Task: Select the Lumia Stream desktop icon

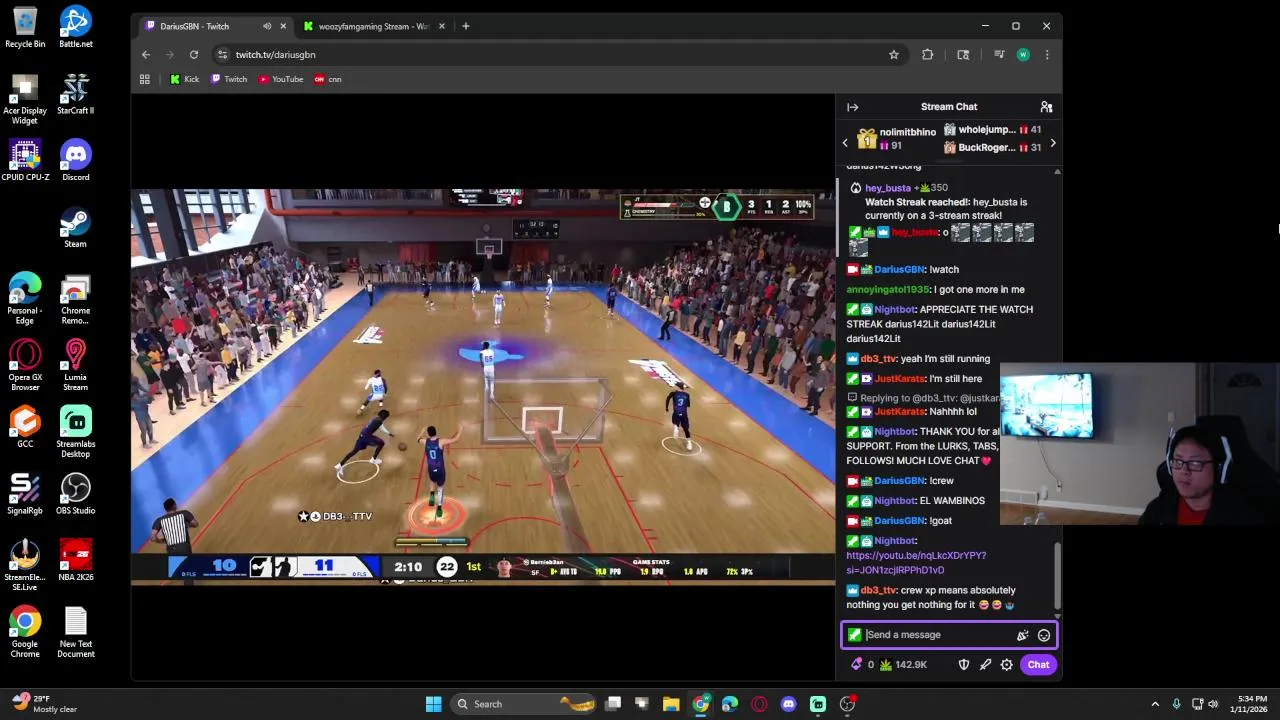Action: [x=76, y=365]
